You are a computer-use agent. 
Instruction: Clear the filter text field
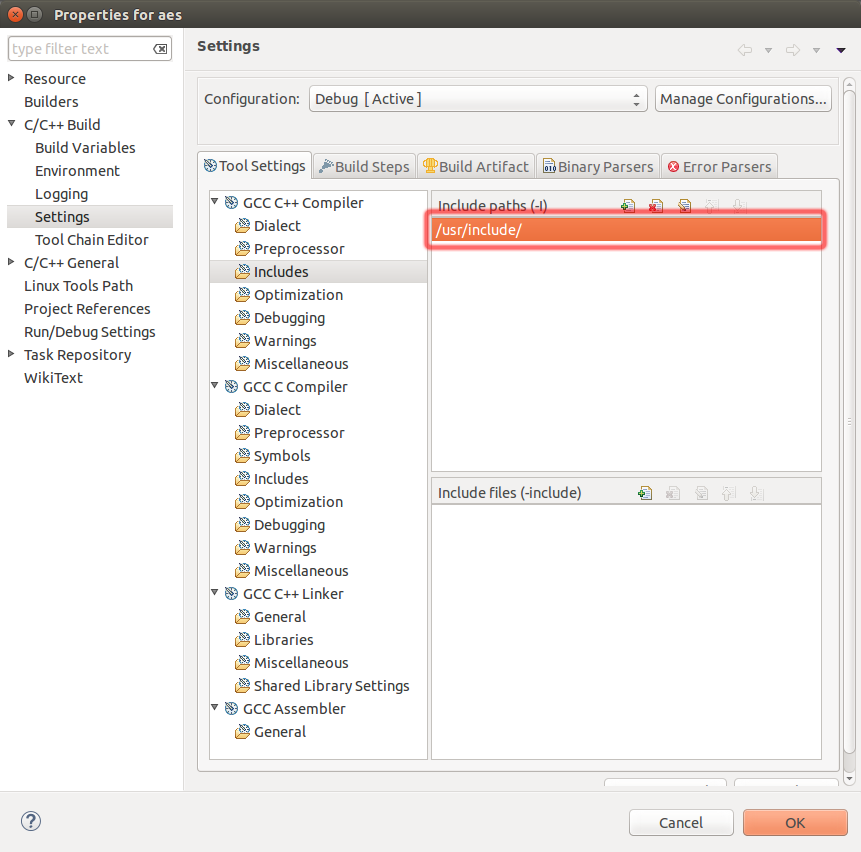click(x=161, y=48)
